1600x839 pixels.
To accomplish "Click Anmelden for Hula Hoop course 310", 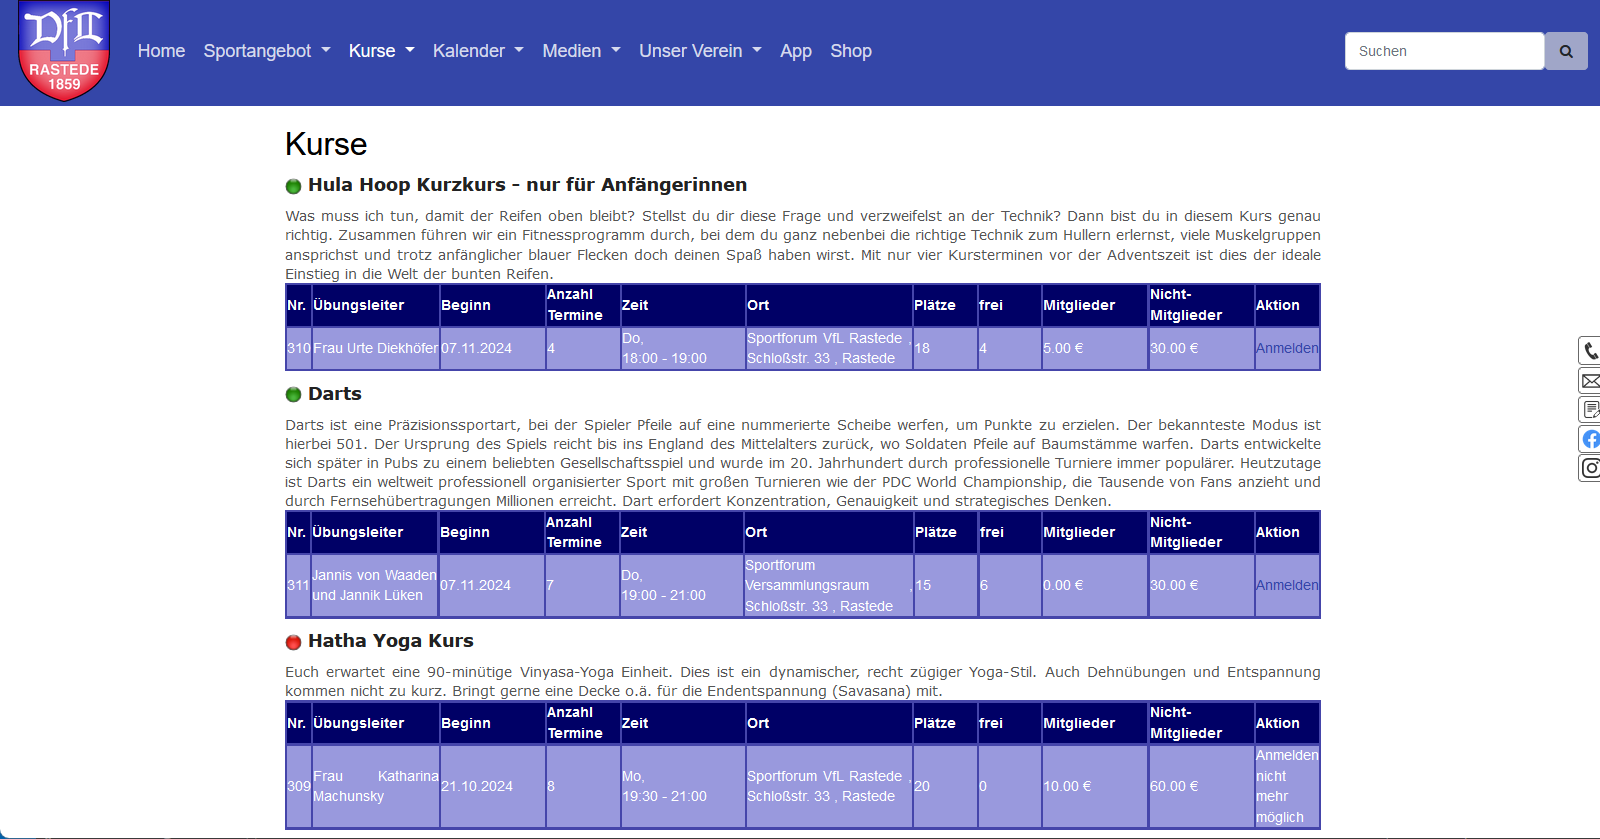I will (1287, 348).
